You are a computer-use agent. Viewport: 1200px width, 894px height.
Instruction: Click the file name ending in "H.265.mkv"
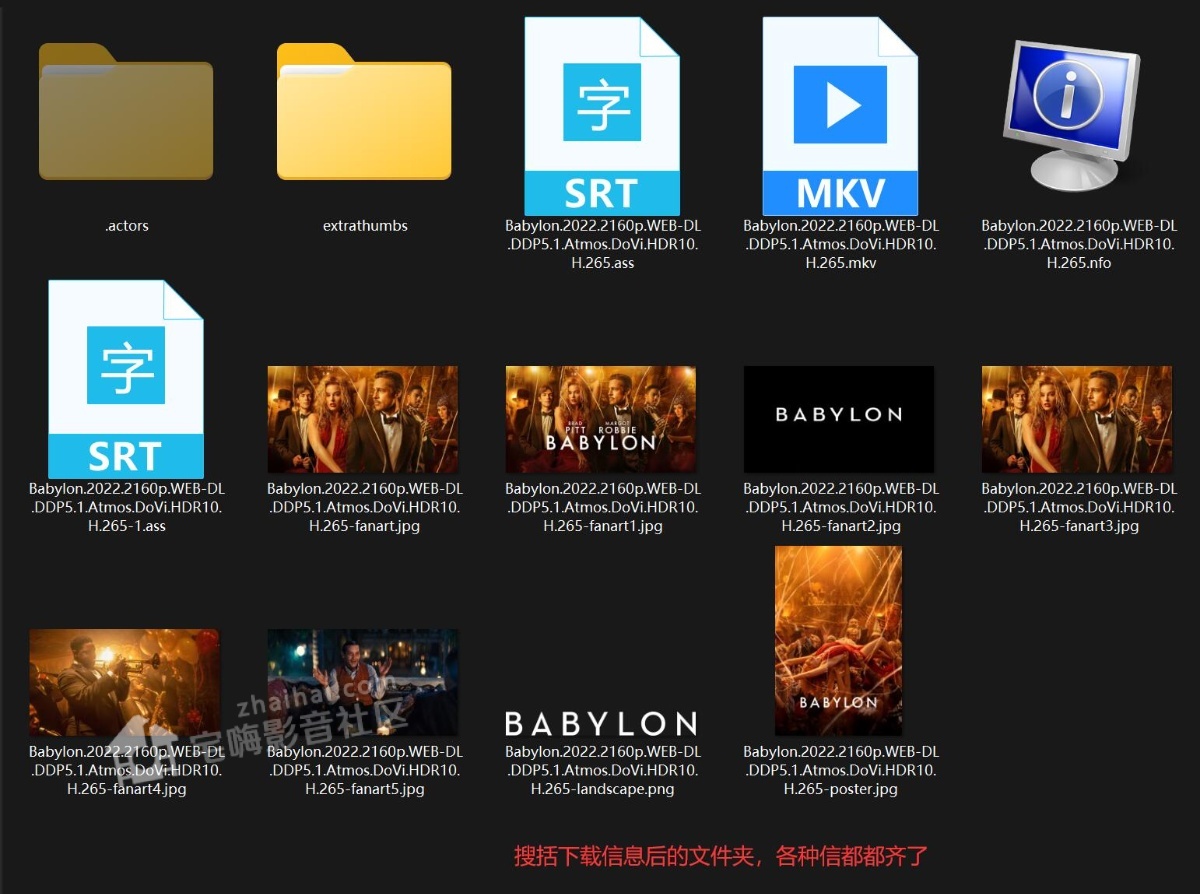tap(841, 244)
